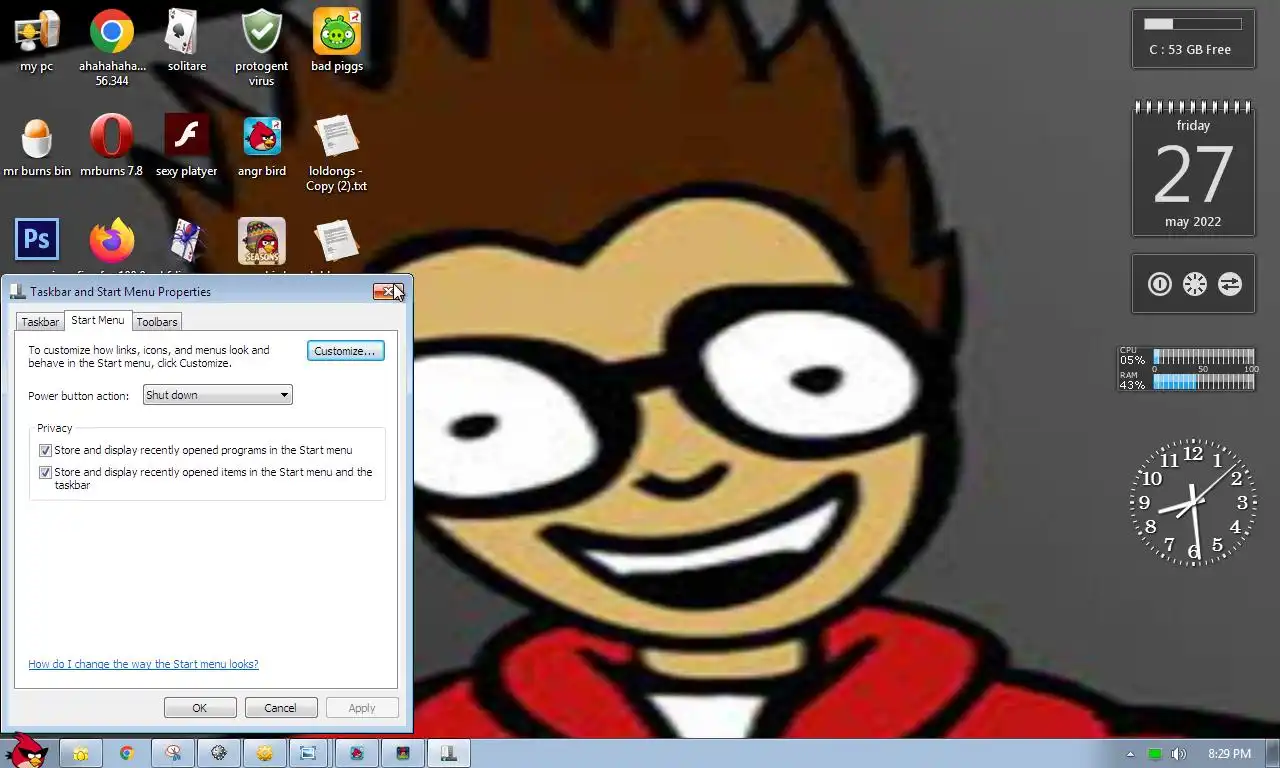The image size is (1280, 768).
Task: Select the Start Menu tab
Action: pyautogui.click(x=98, y=320)
